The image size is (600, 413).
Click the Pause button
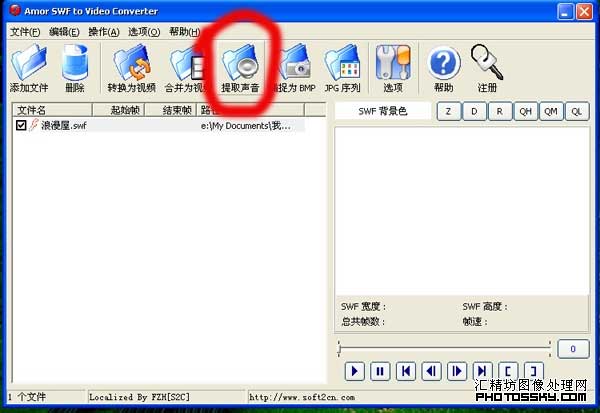pos(380,371)
